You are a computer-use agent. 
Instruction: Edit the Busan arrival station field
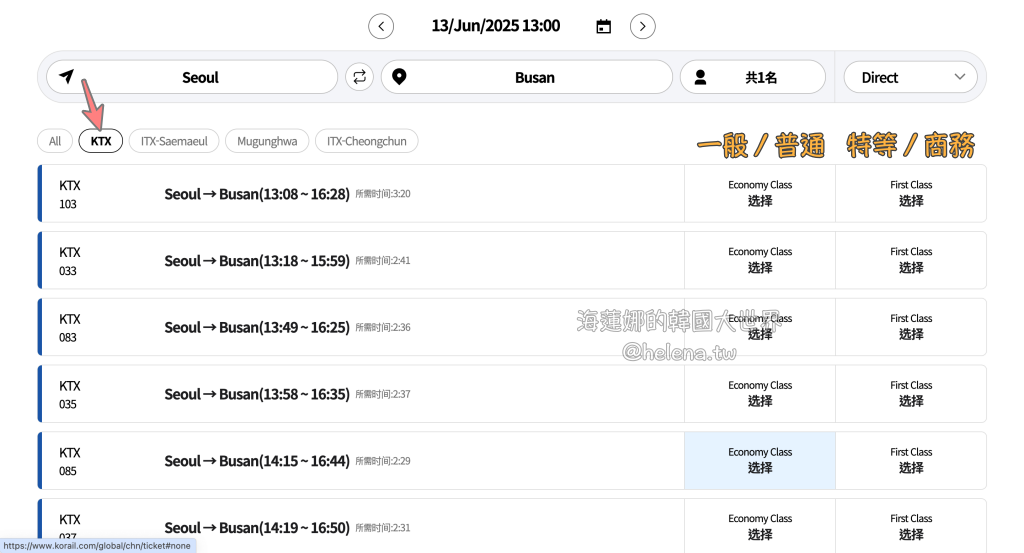[x=527, y=77]
